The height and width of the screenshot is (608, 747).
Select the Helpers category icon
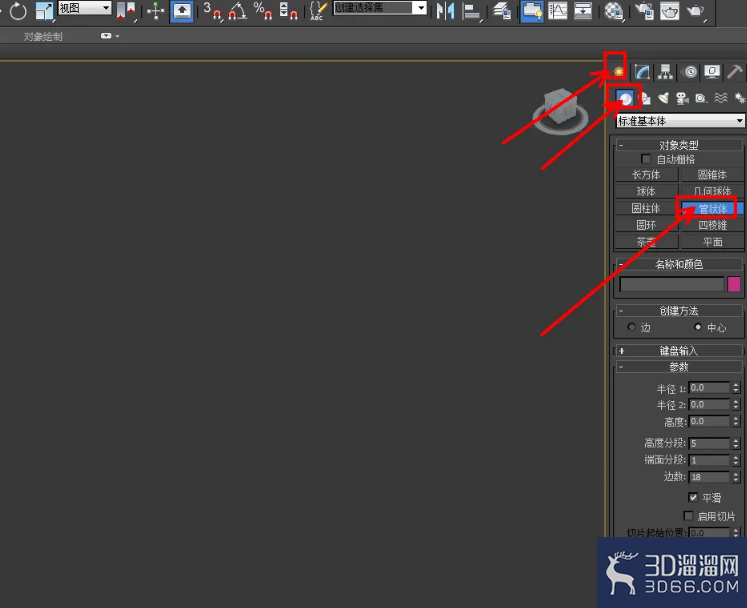point(701,98)
